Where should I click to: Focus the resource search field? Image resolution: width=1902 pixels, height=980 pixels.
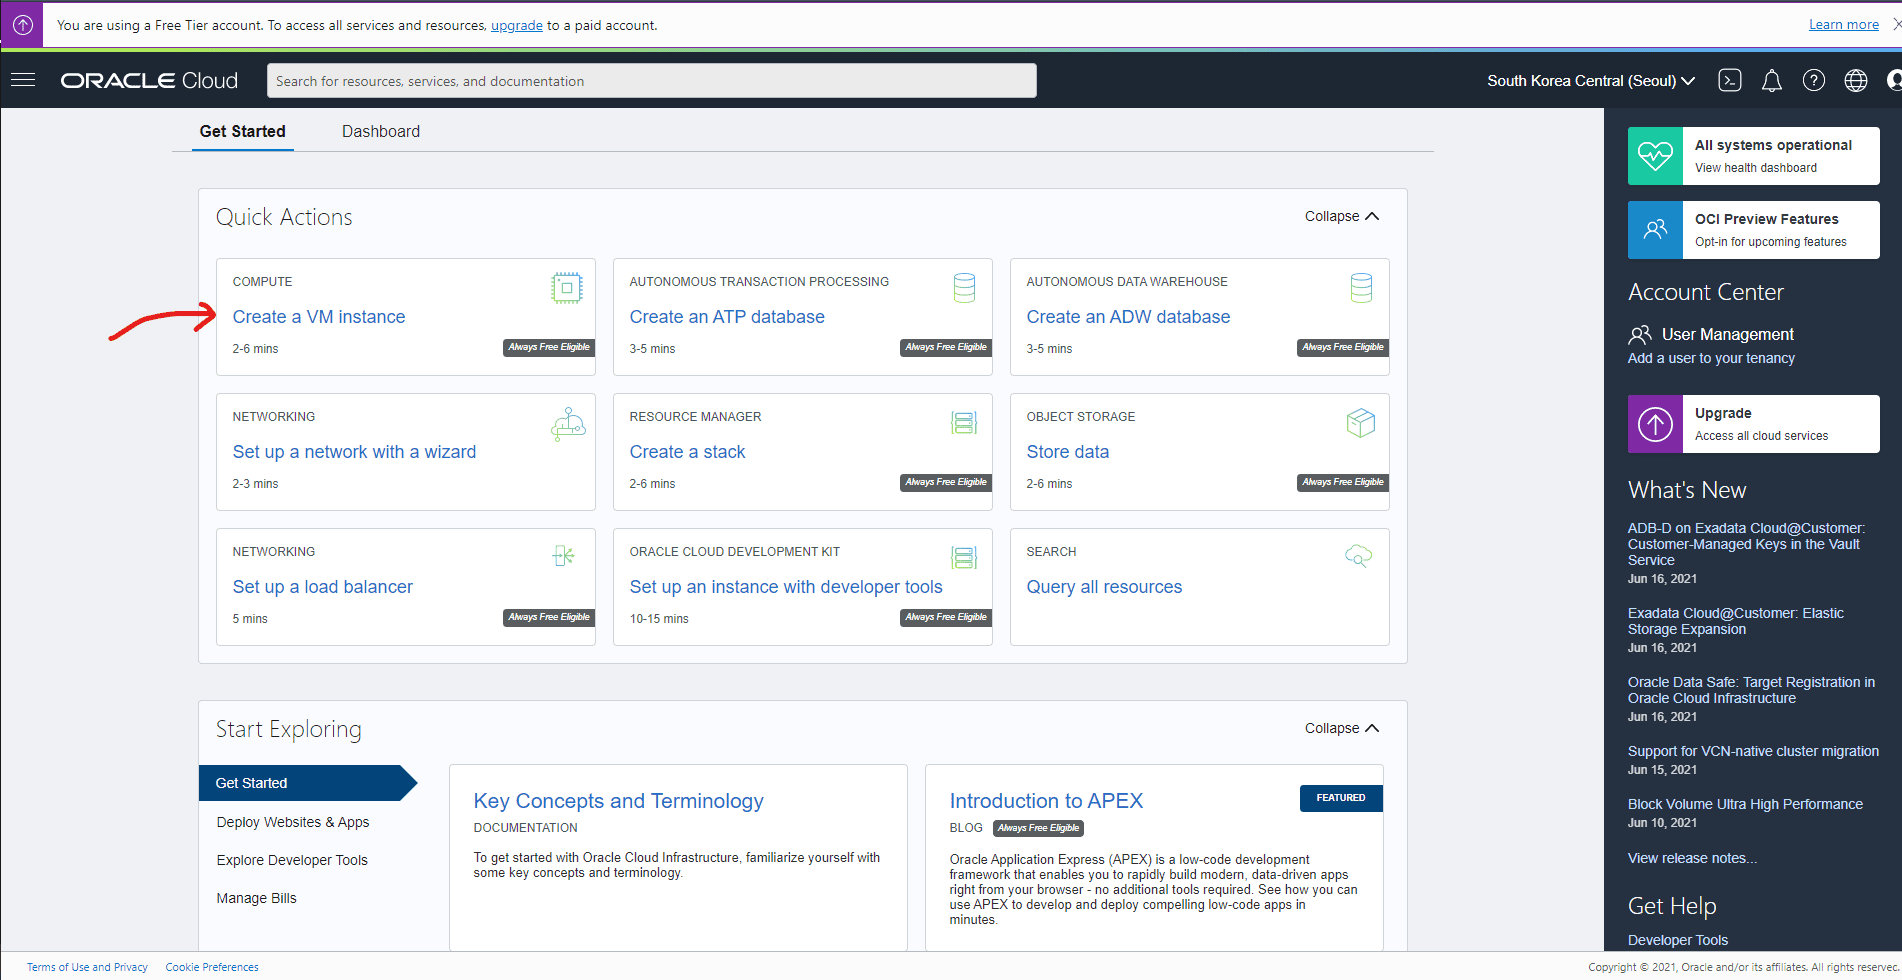point(651,81)
